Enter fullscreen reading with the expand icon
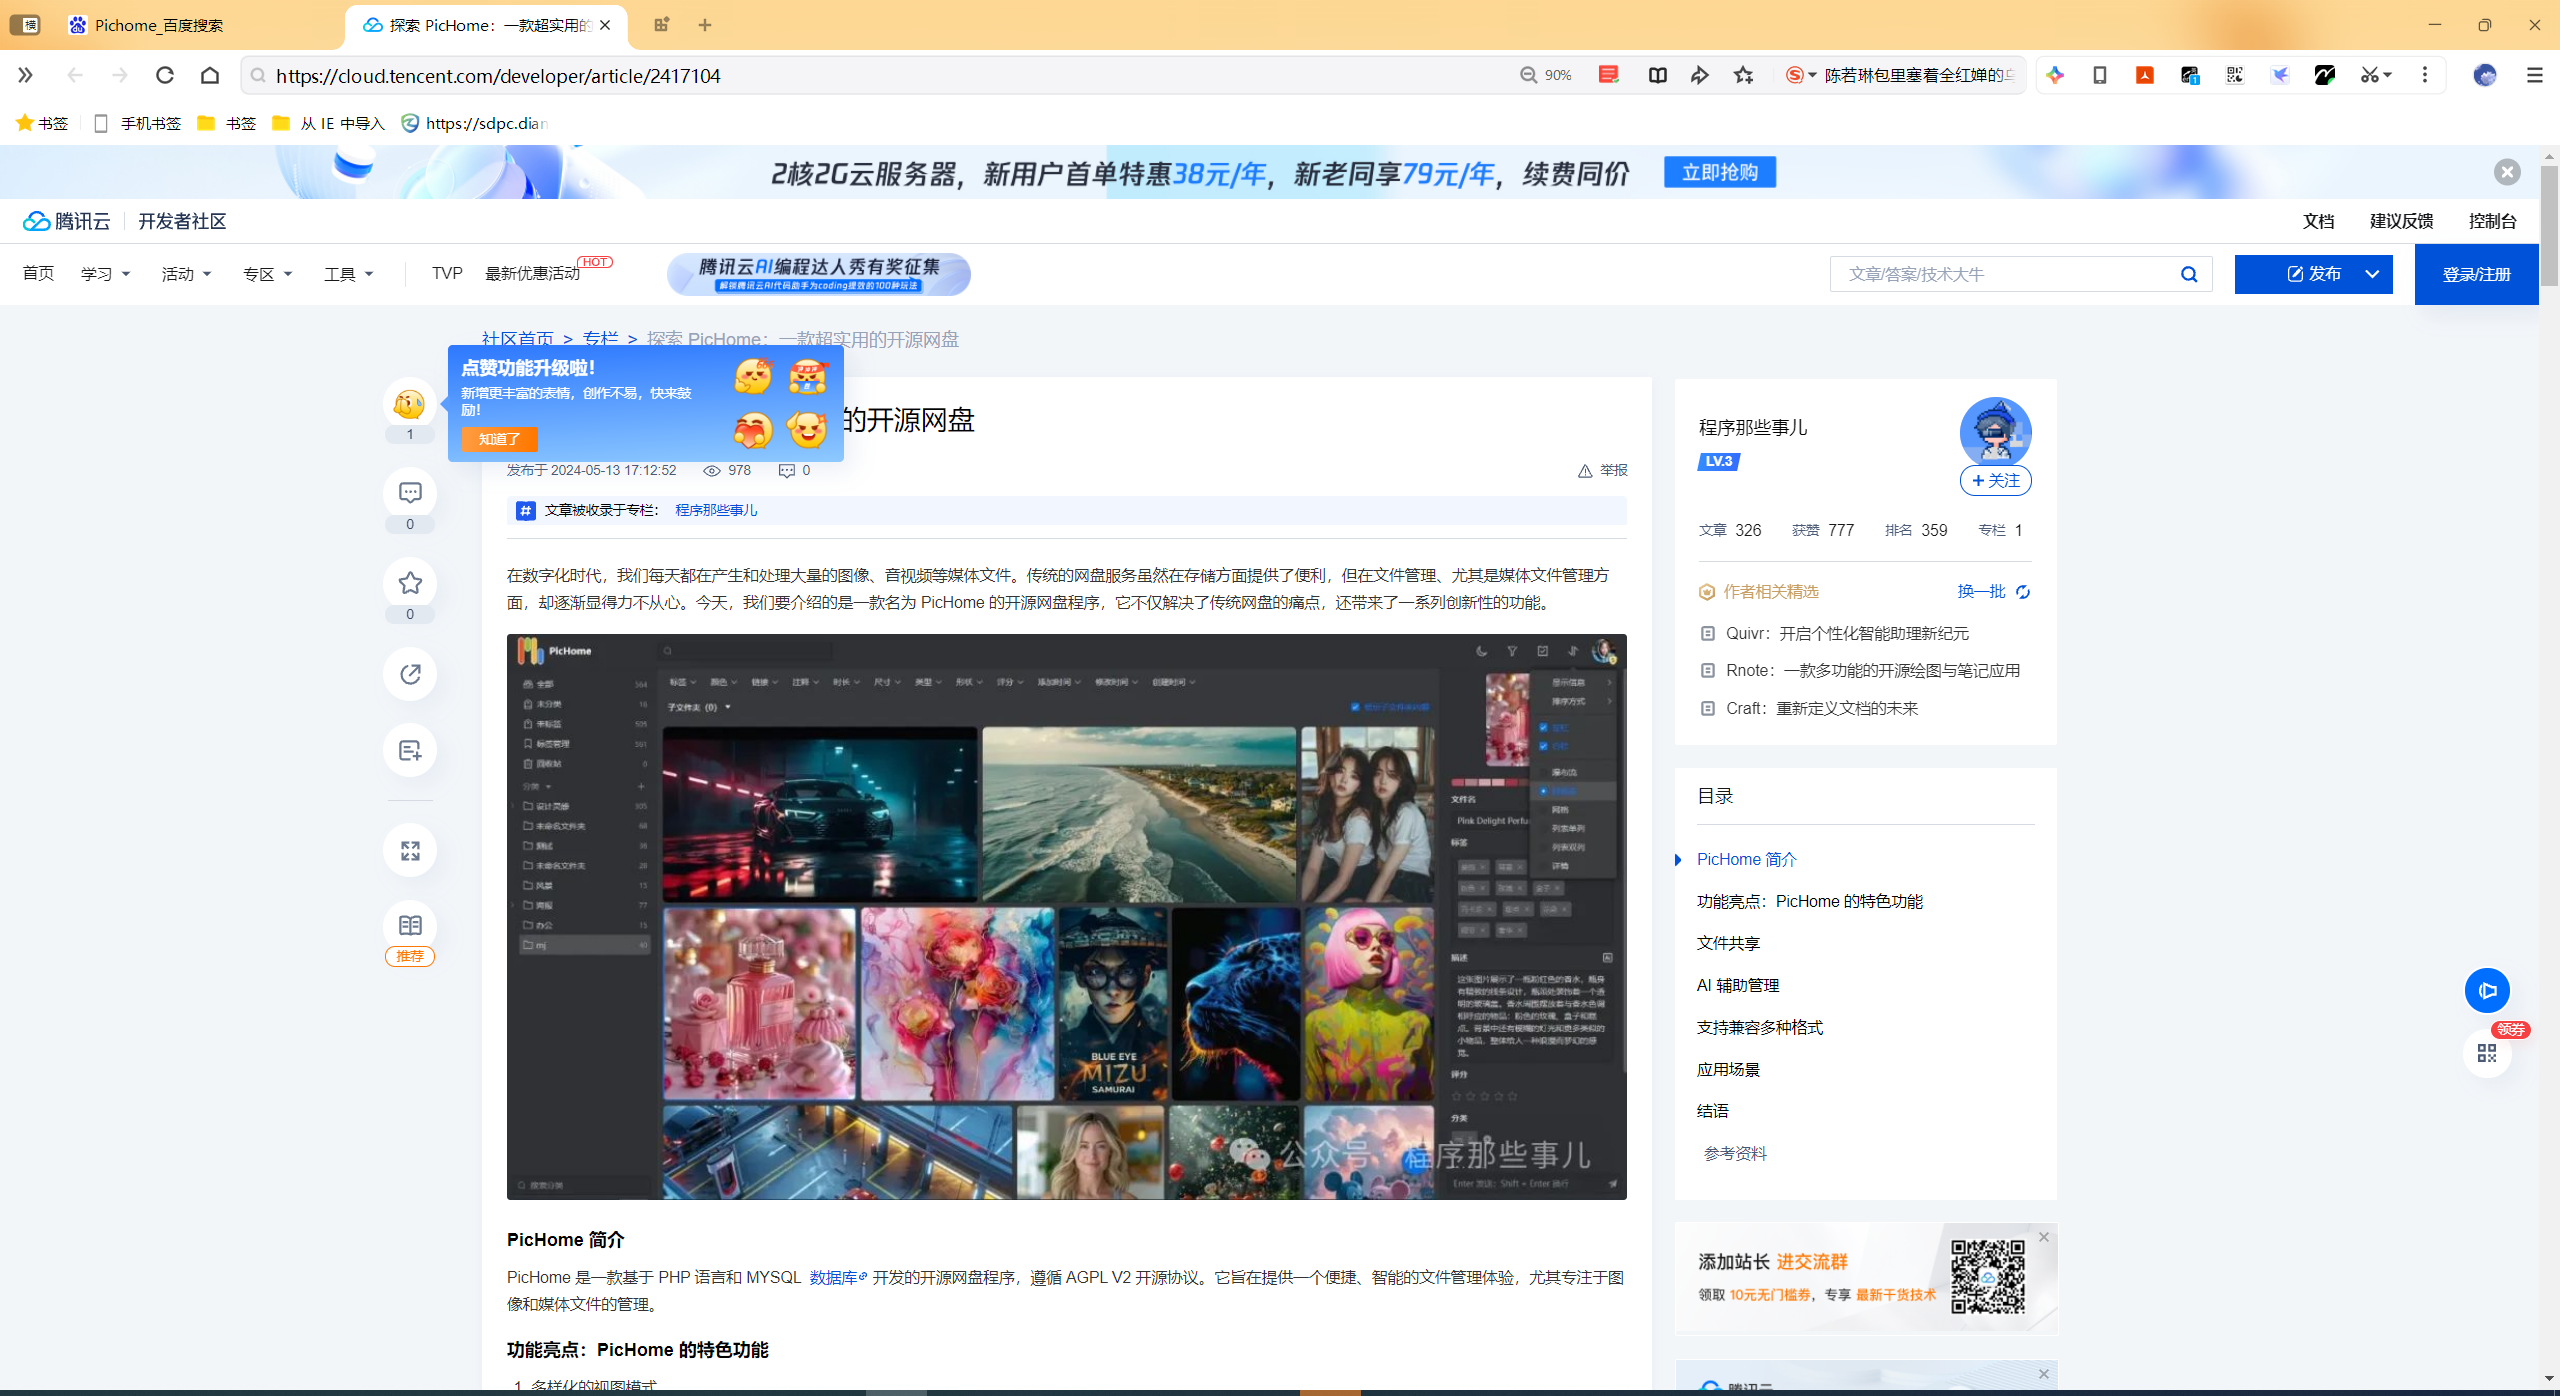2560x1396 pixels. (x=410, y=850)
